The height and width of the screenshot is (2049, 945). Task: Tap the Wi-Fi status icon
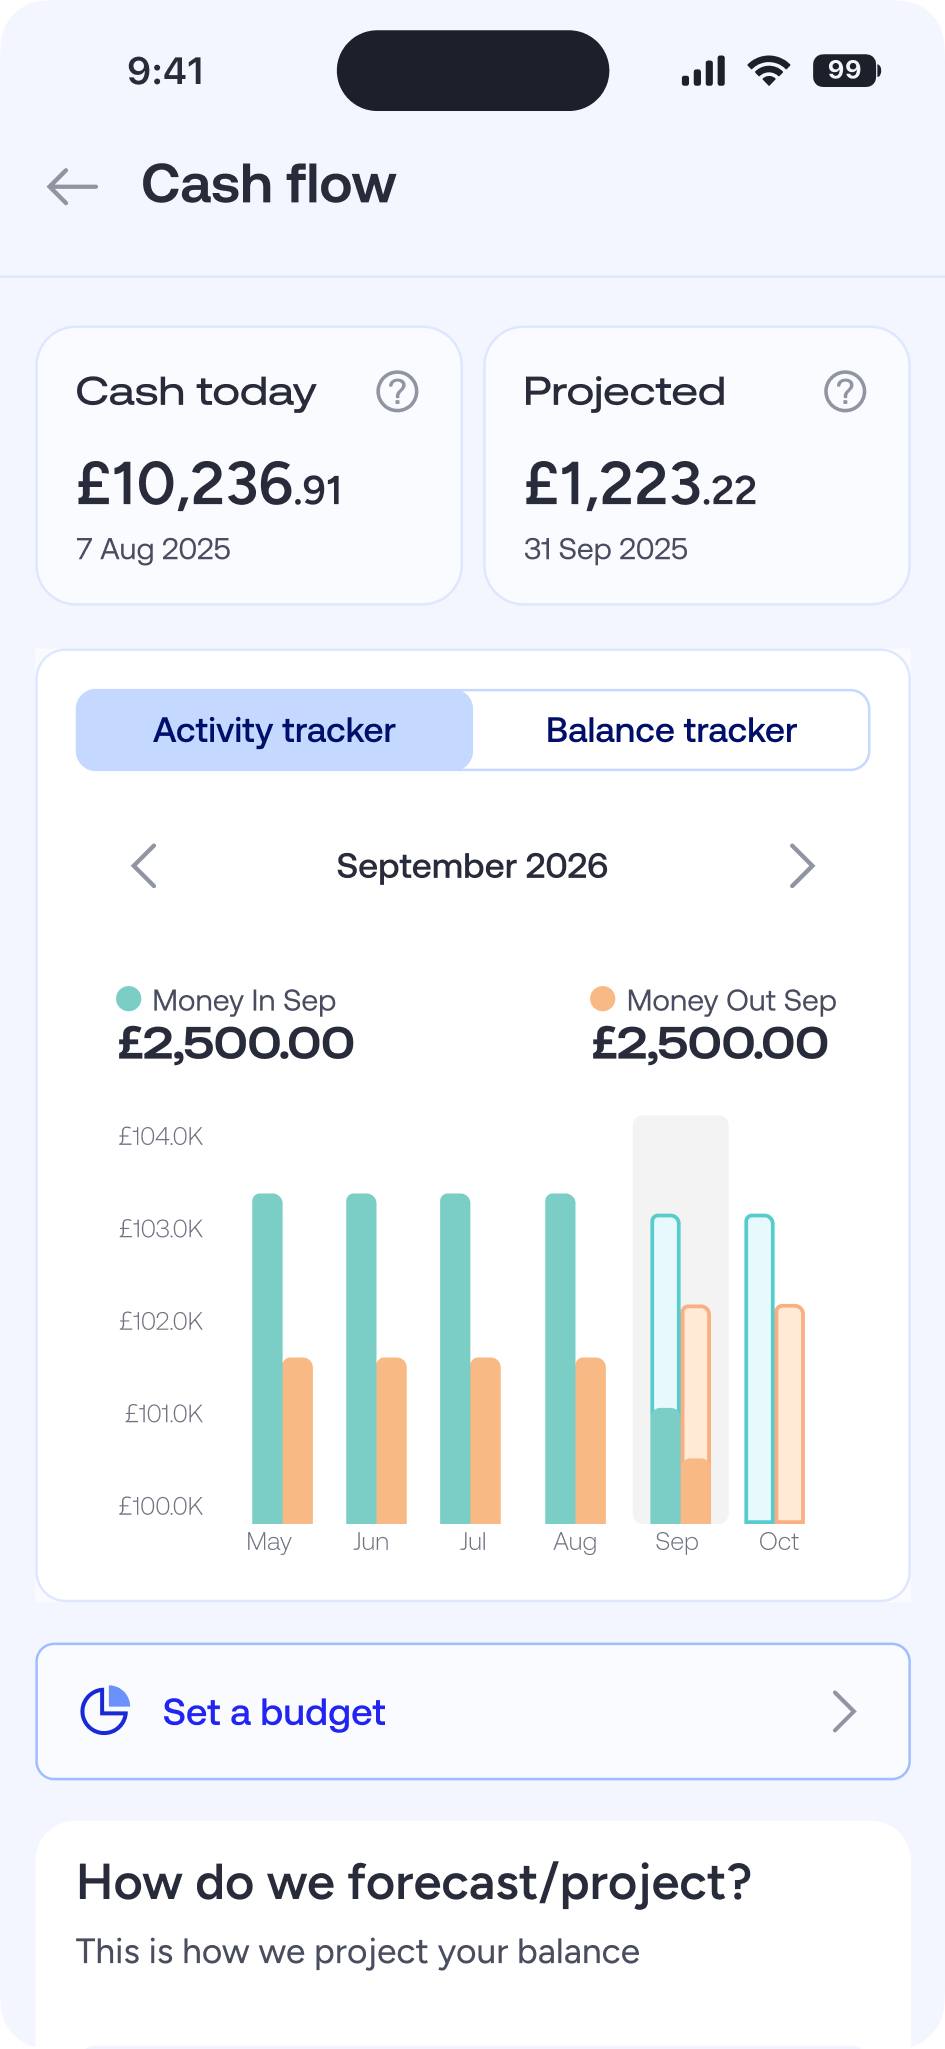pos(768,71)
